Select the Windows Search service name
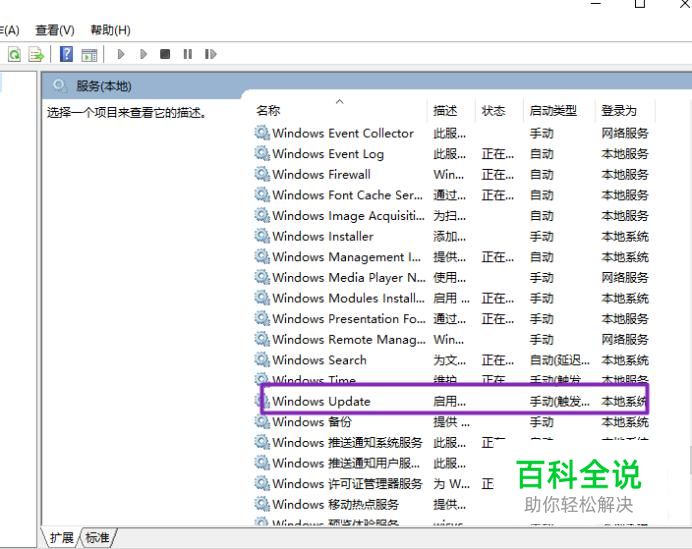Viewport: 692px width, 549px height. (x=319, y=360)
